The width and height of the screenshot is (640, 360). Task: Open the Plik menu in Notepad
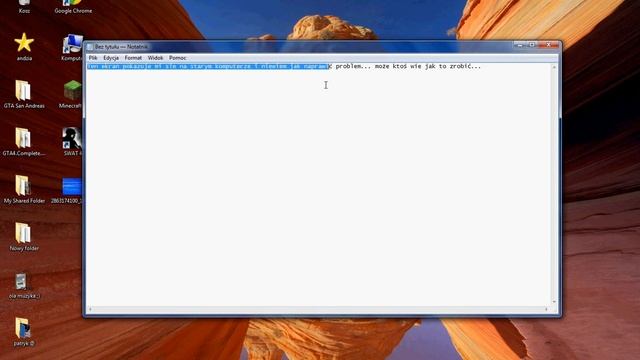point(93,58)
